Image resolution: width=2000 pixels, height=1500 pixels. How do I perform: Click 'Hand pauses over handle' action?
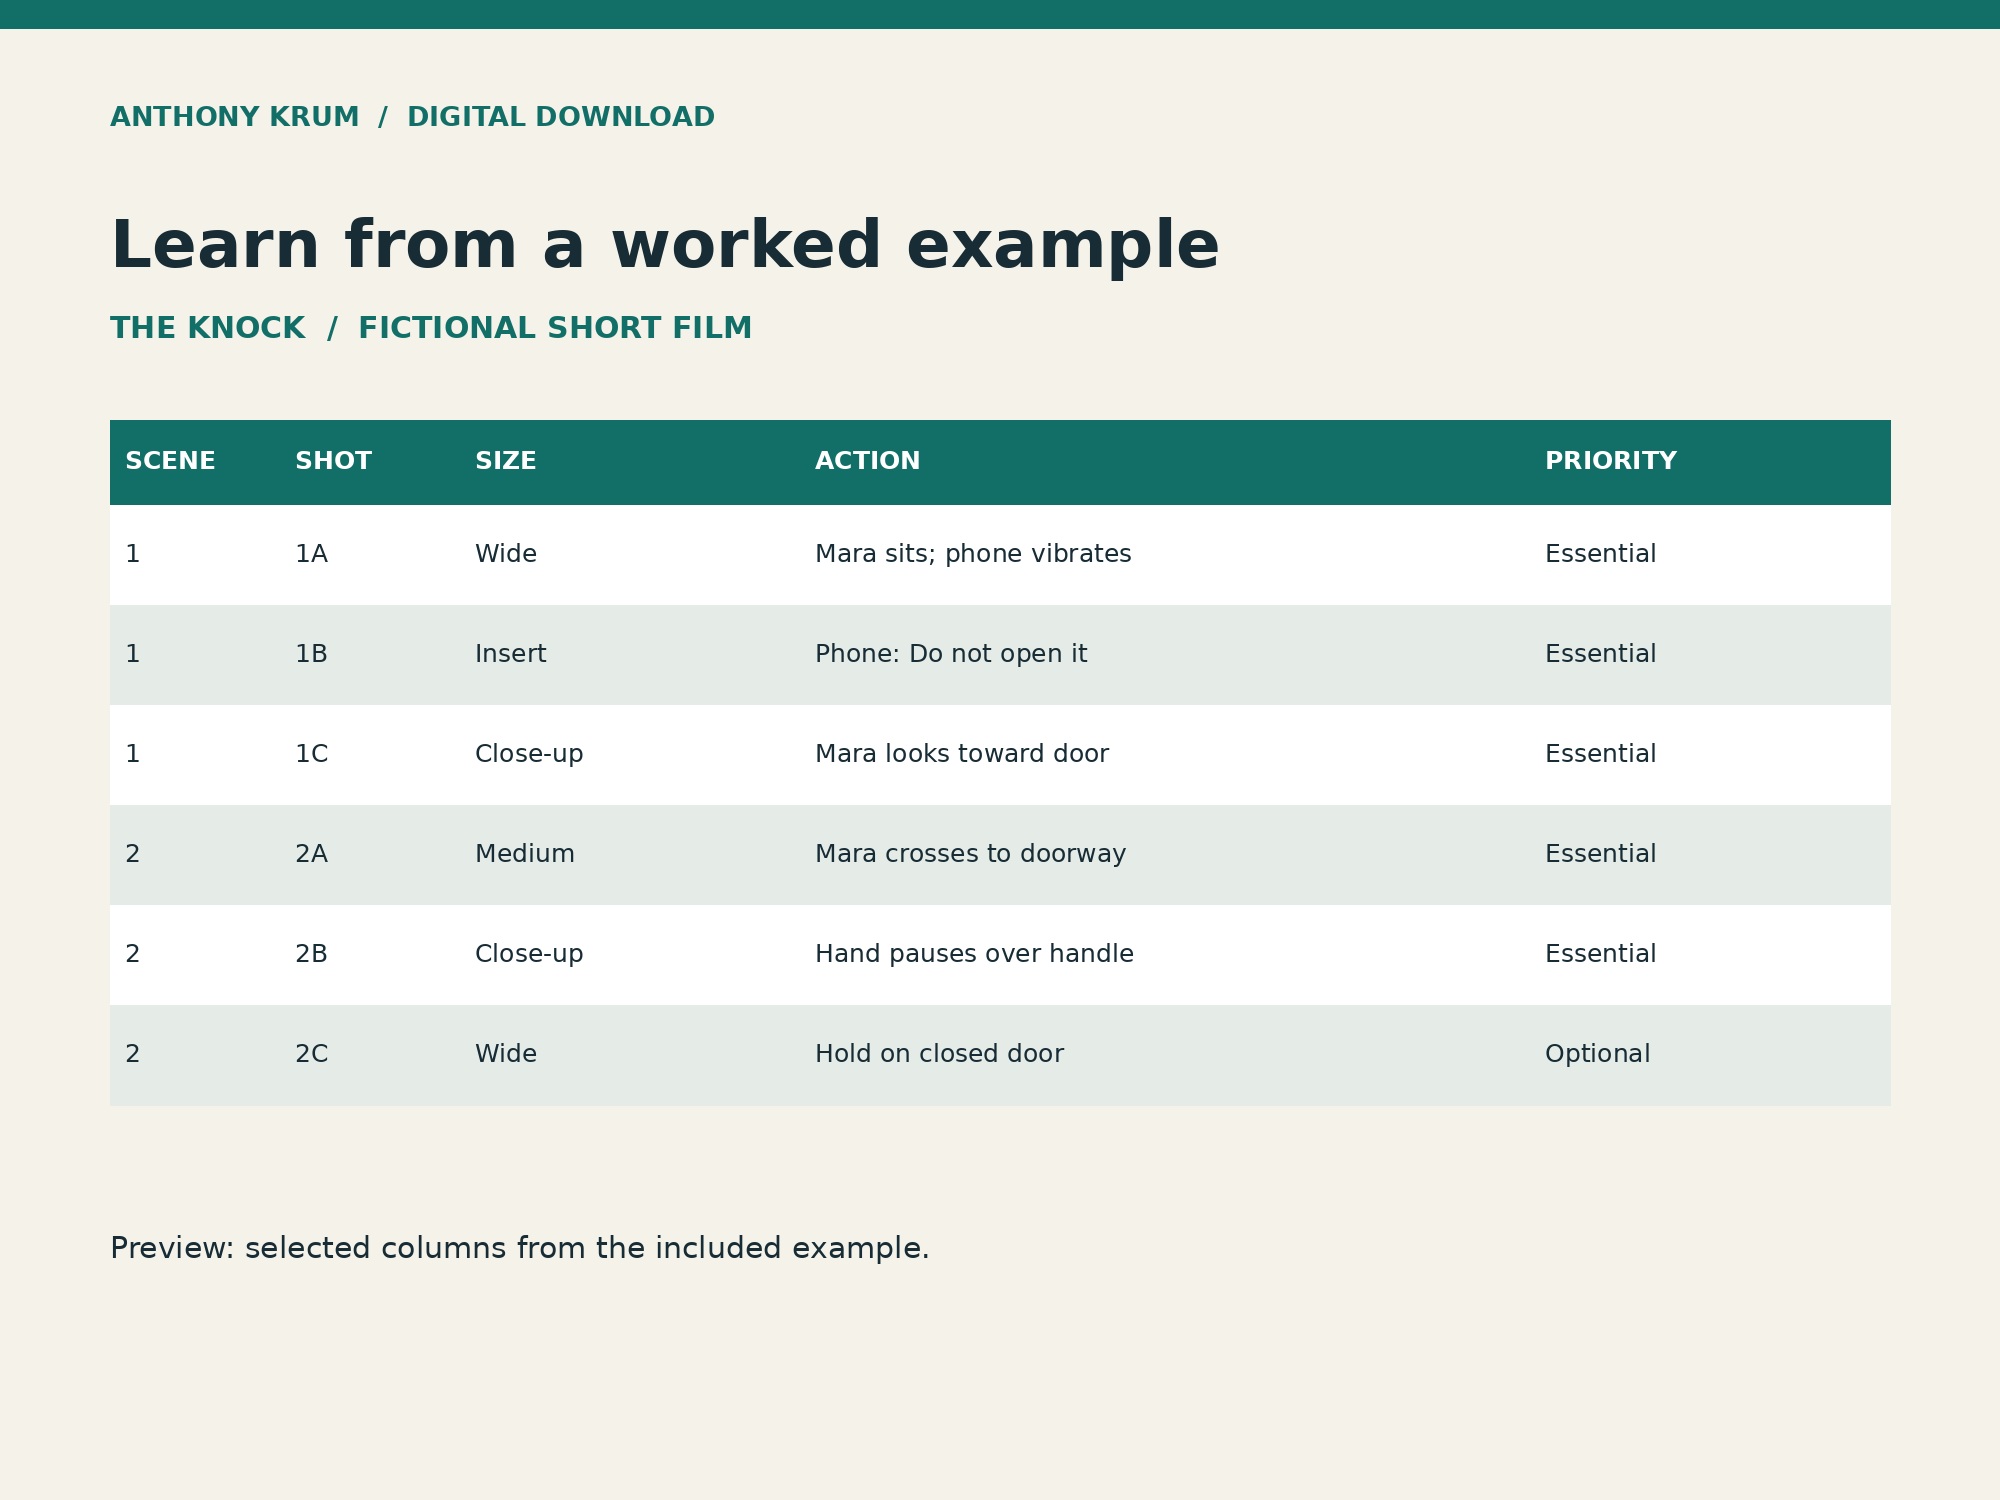click(x=974, y=954)
